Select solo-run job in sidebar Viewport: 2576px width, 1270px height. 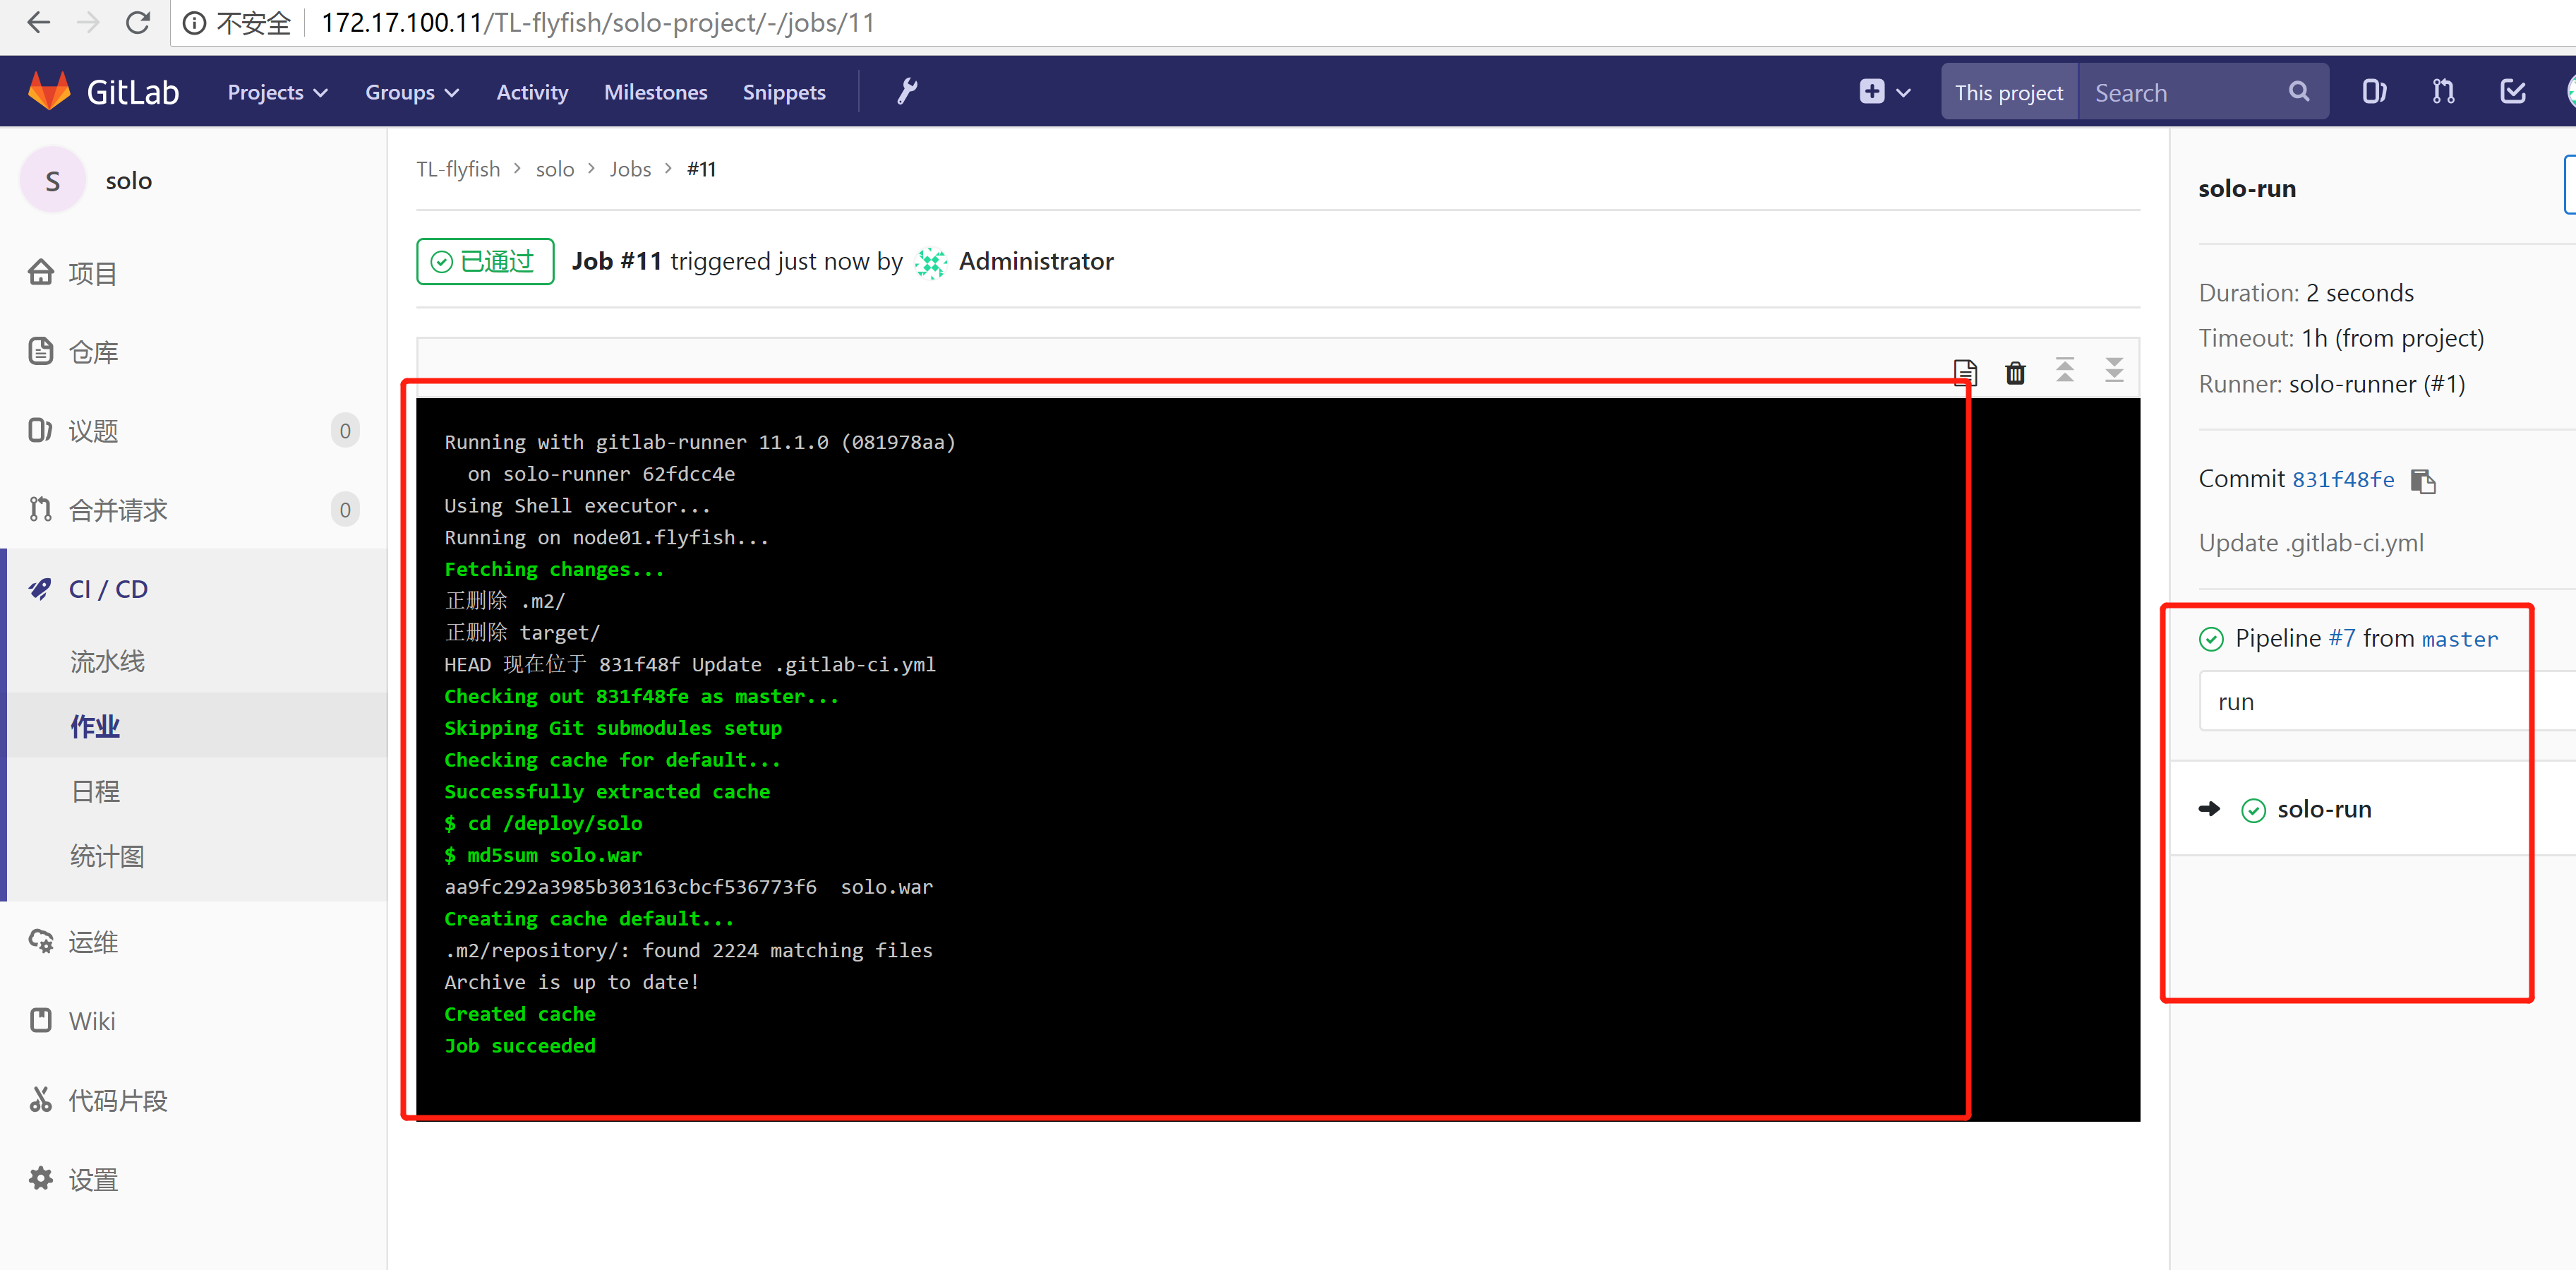click(2323, 809)
